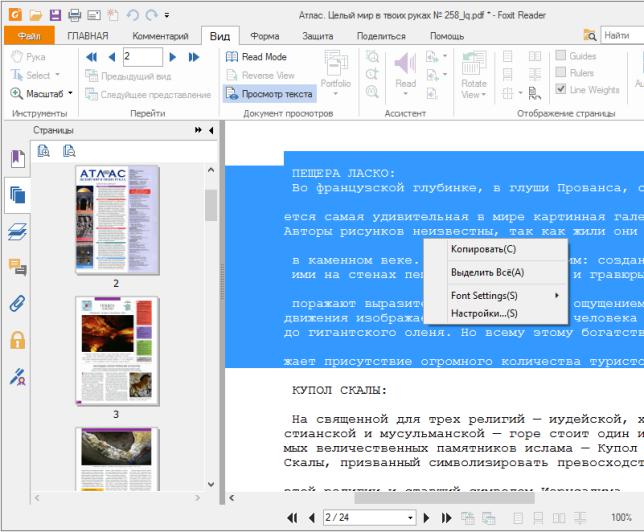The image size is (644, 532).
Task: Switch to the Поделиться tab
Action: (381, 36)
